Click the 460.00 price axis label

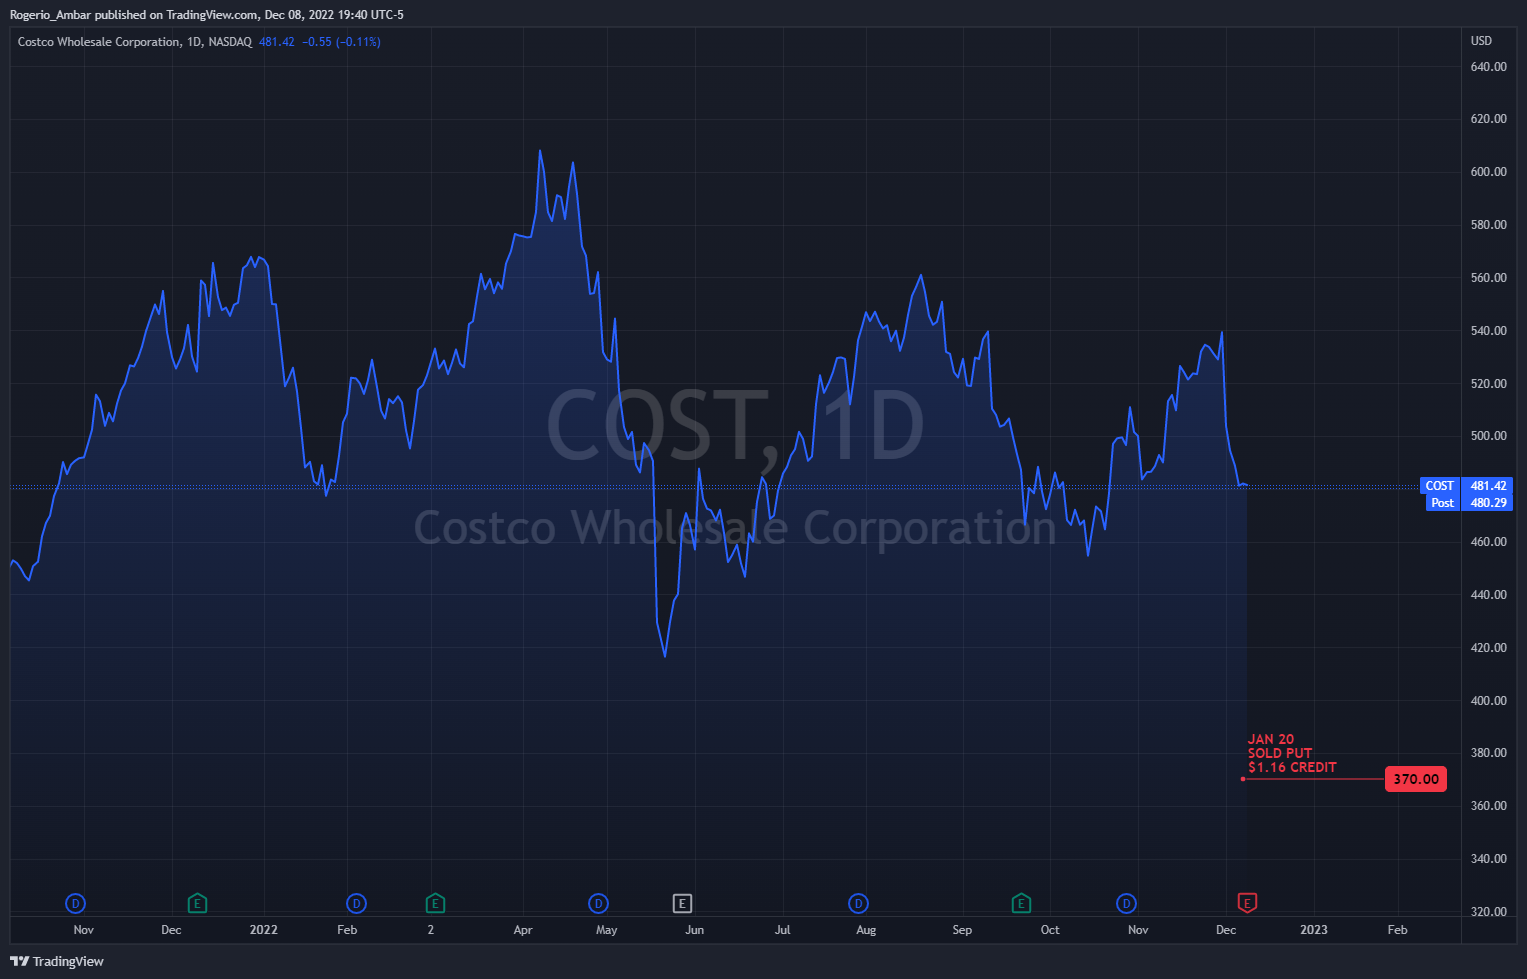[1489, 542]
